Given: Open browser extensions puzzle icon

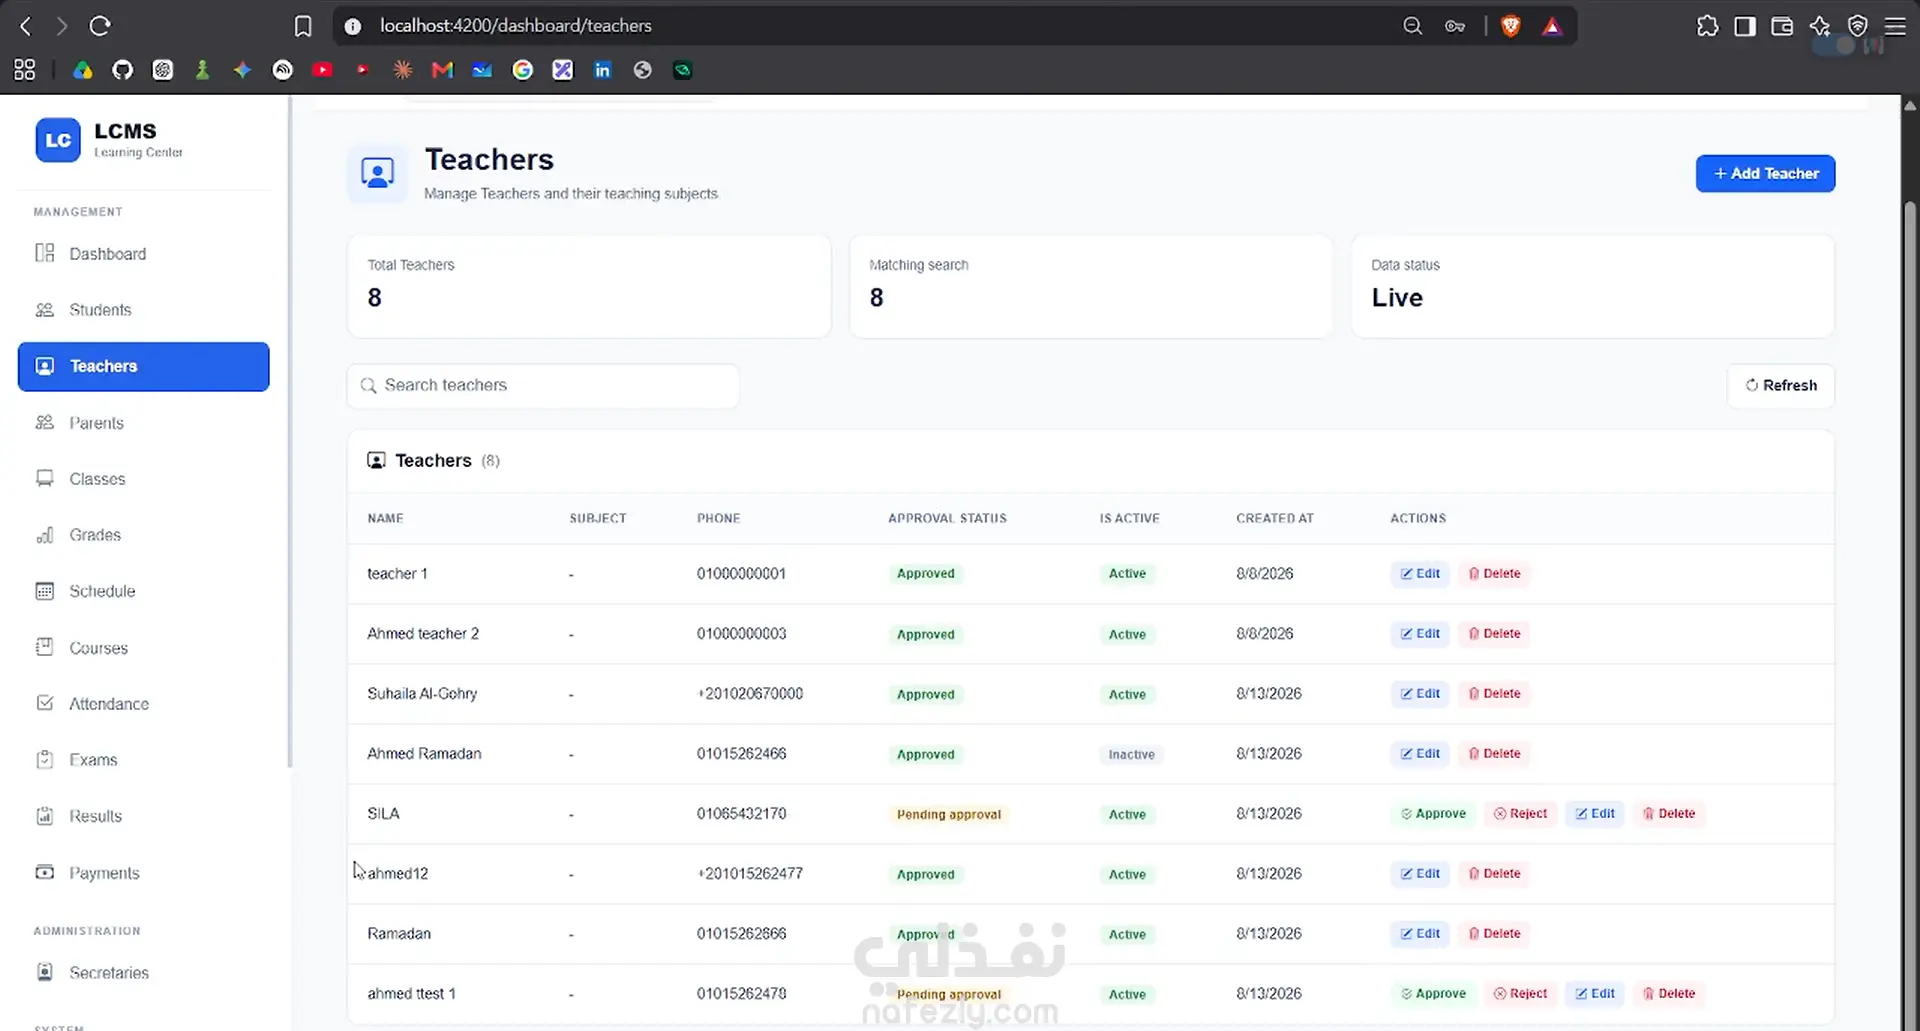Looking at the screenshot, I should point(1707,26).
